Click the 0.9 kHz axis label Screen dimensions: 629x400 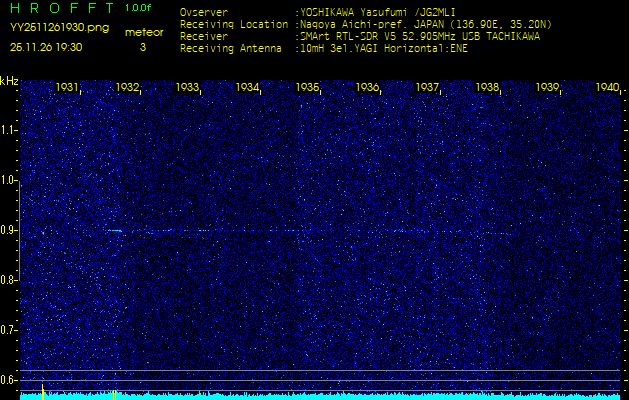(9, 230)
